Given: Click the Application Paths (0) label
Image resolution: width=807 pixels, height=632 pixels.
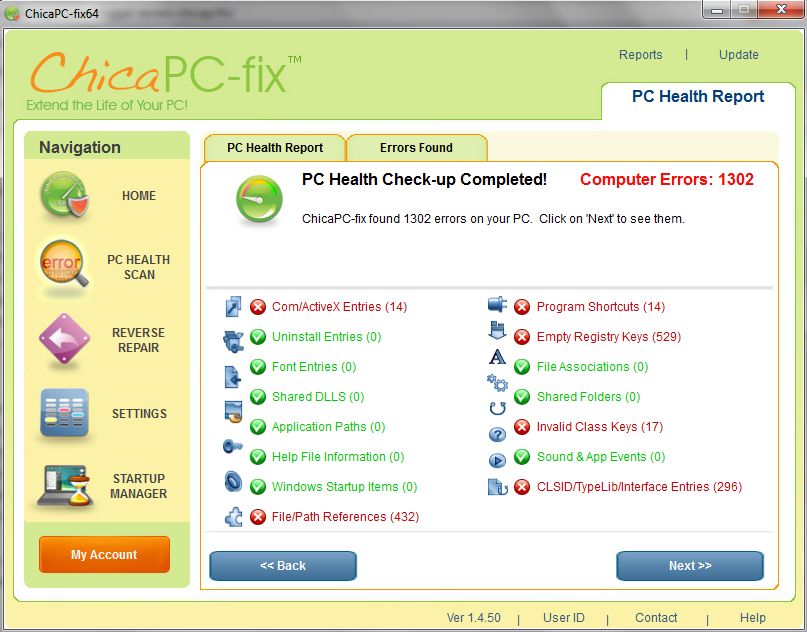Looking at the screenshot, I should coord(328,427).
